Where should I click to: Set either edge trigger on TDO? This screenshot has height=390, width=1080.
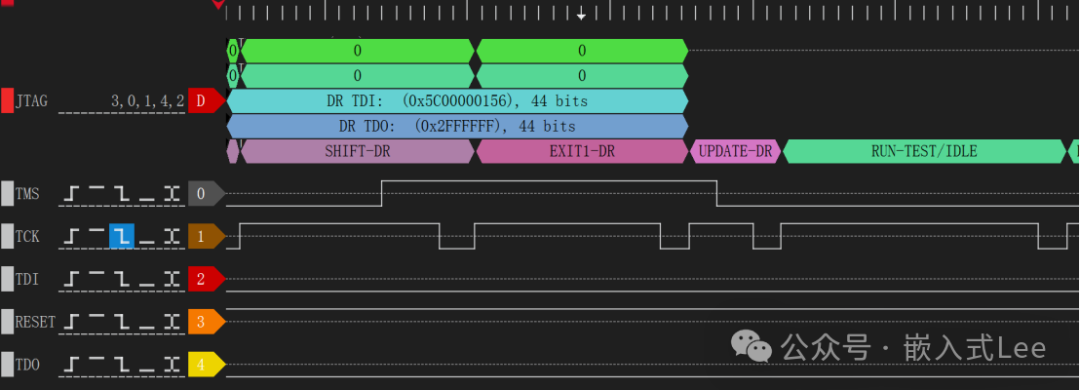172,365
